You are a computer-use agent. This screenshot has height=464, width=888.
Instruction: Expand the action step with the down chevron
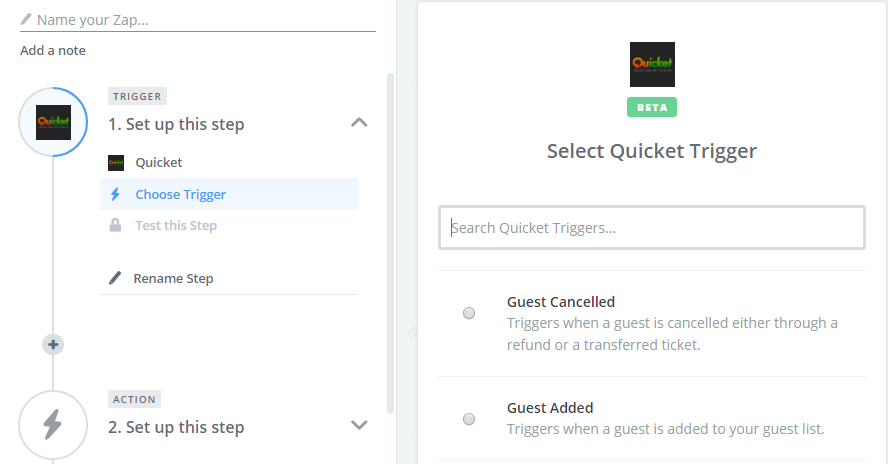tap(359, 425)
